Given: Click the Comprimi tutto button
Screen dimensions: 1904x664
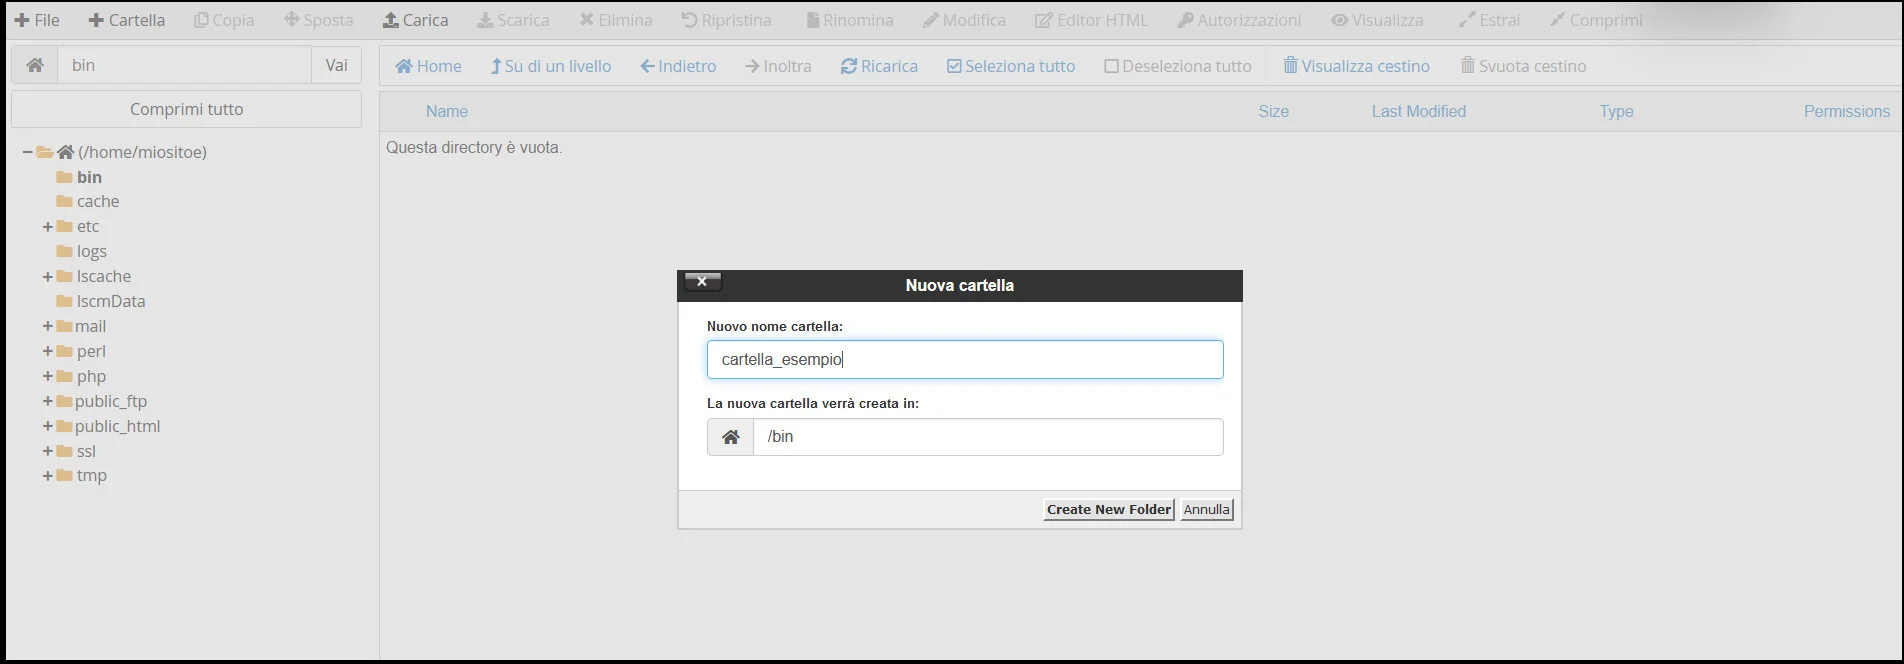Looking at the screenshot, I should tap(186, 109).
